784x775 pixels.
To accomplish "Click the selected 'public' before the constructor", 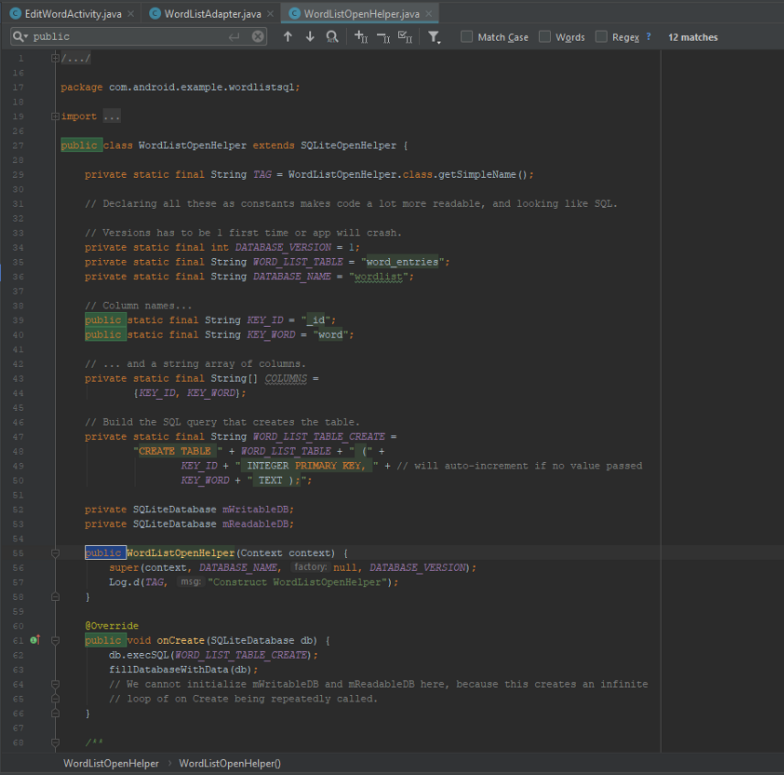I will click(x=106, y=553).
